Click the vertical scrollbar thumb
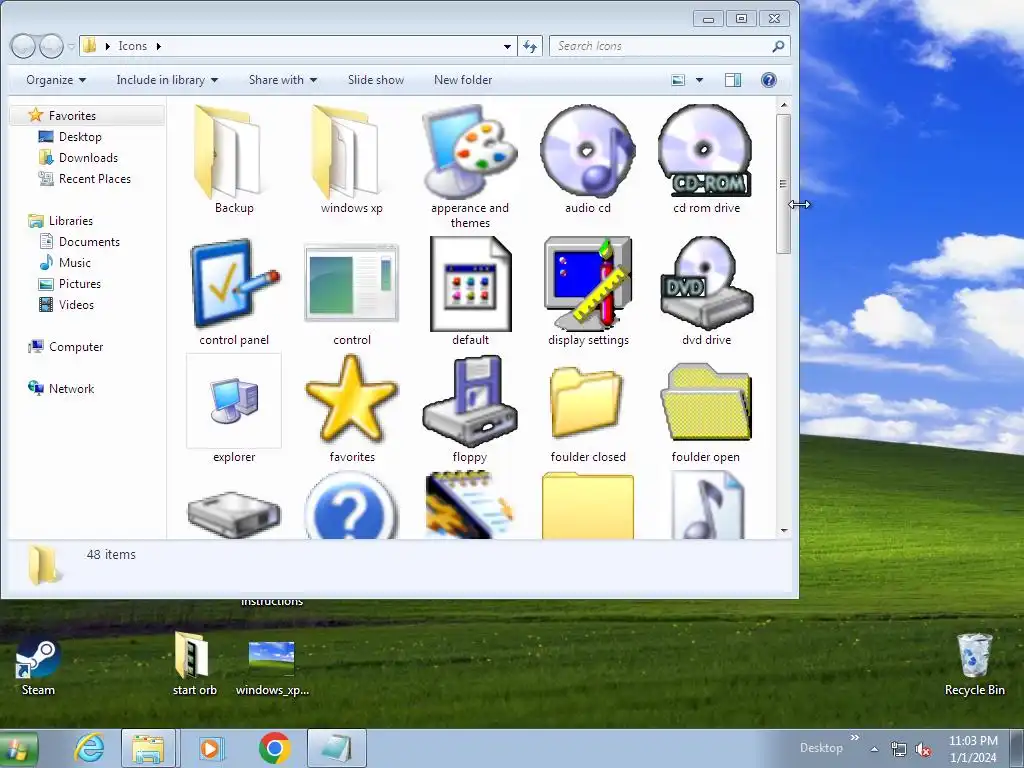1024x768 pixels. pos(784,184)
